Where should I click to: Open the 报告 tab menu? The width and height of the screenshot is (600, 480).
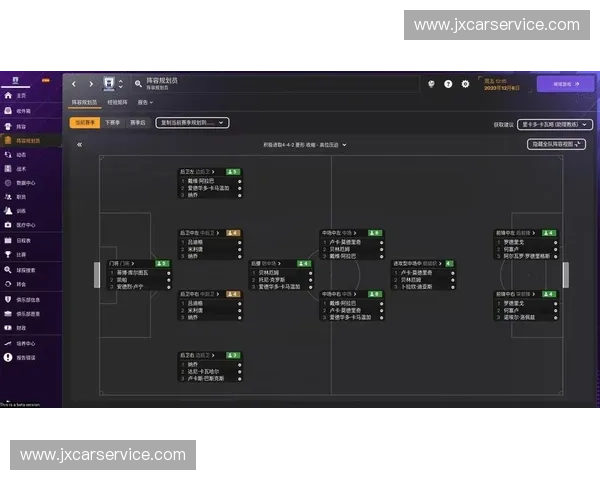pyautogui.click(x=145, y=102)
